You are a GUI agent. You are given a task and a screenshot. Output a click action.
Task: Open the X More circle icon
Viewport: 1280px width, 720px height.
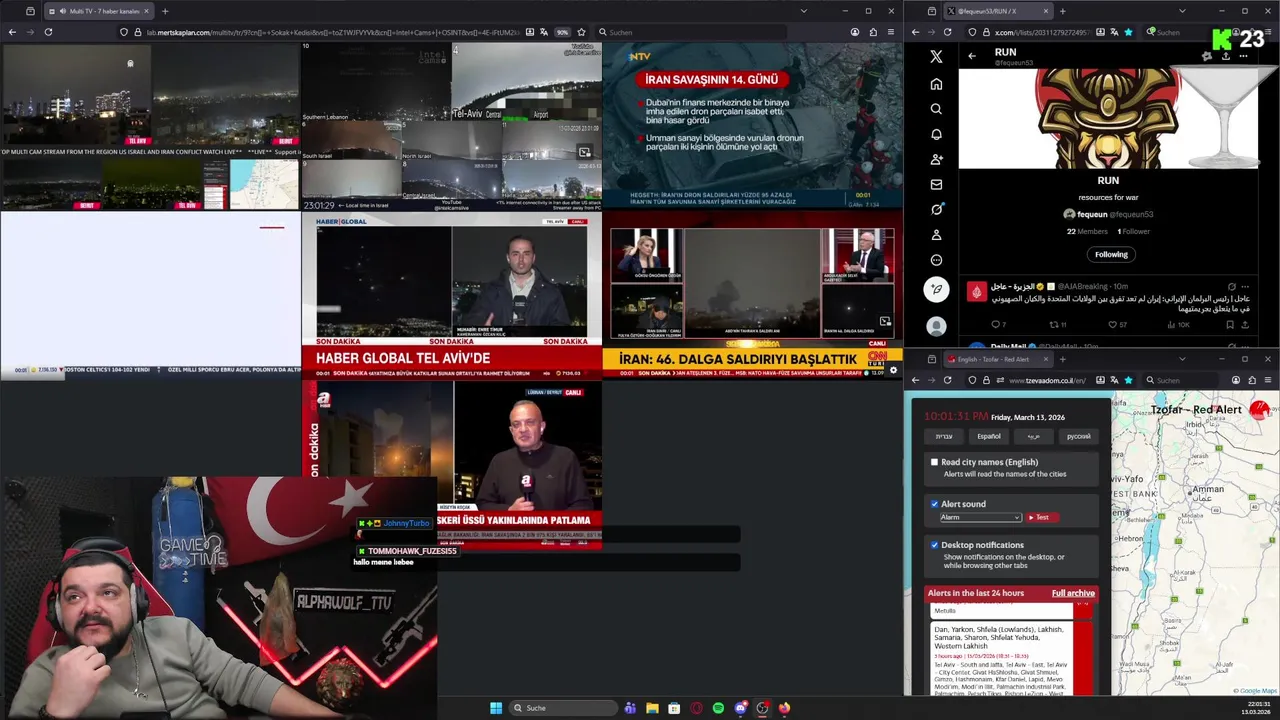pyautogui.click(x=936, y=260)
